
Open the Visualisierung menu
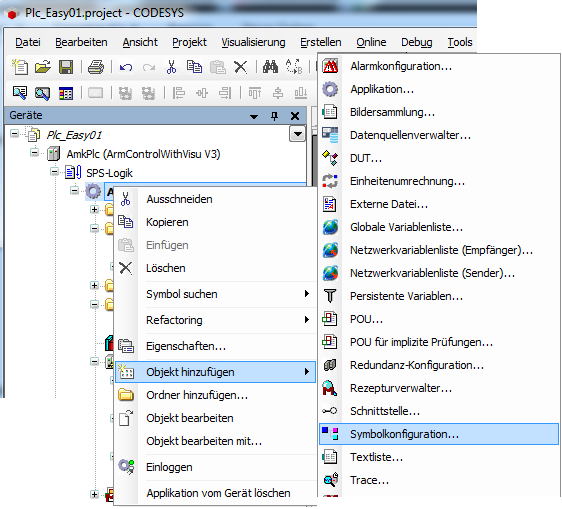(253, 42)
